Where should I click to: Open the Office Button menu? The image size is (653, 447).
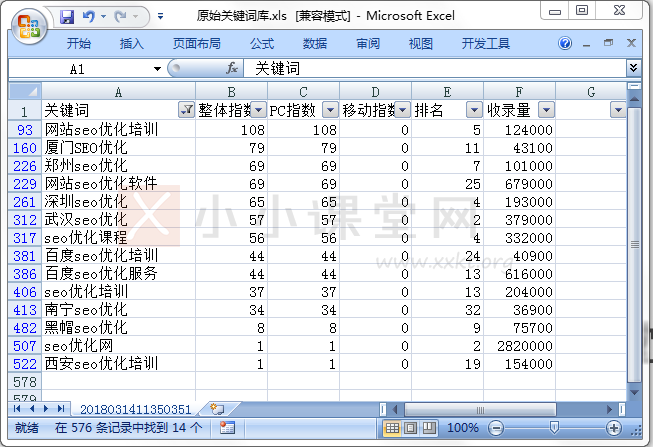29,27
